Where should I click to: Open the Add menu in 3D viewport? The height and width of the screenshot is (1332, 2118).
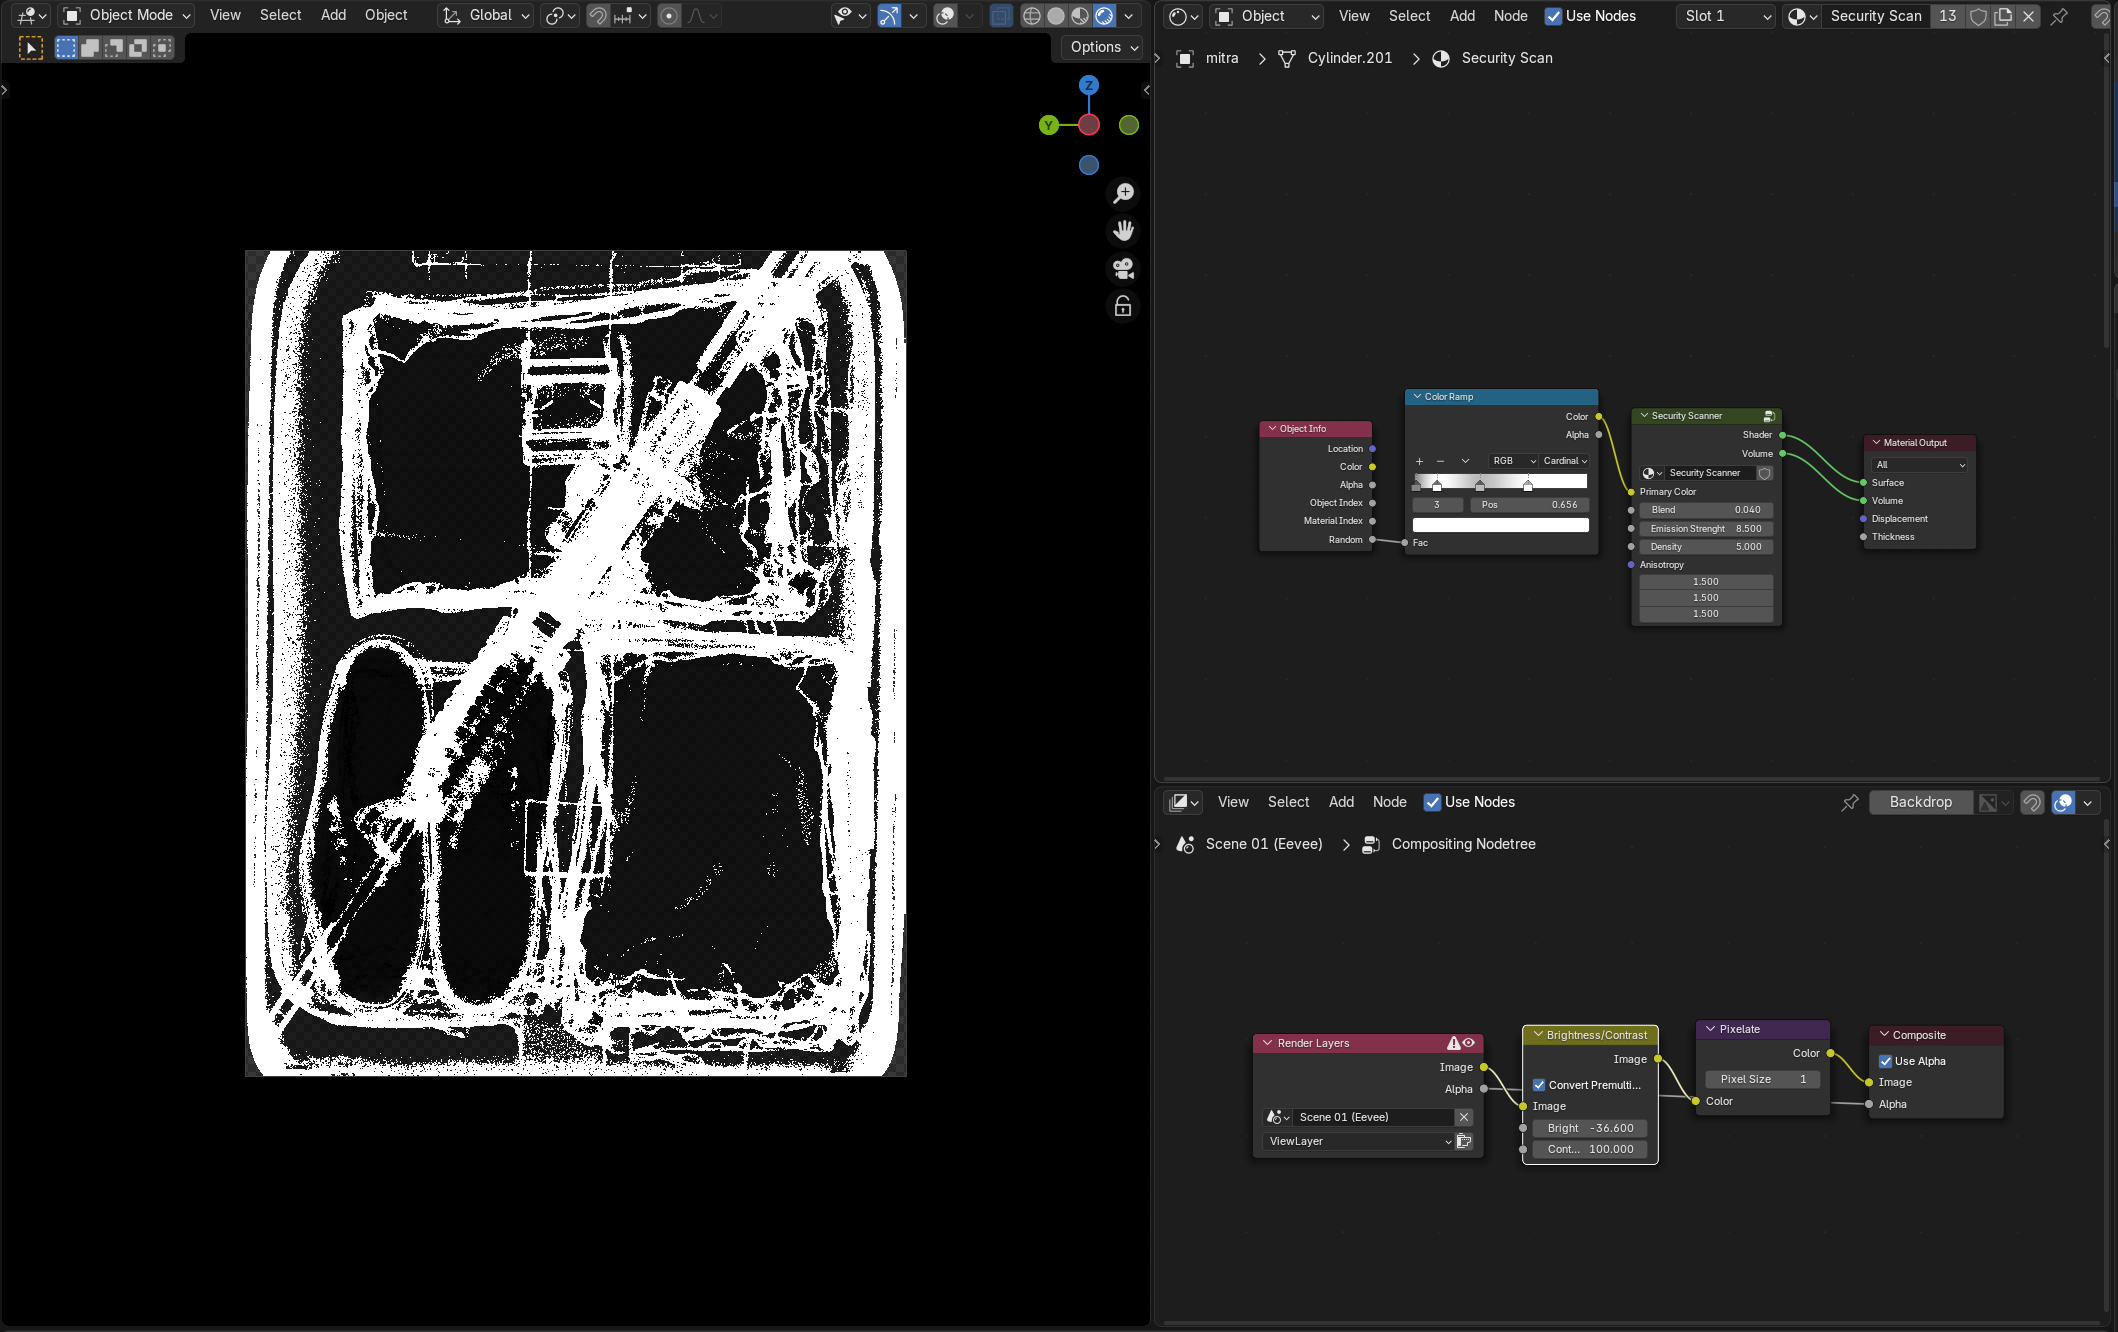click(333, 15)
